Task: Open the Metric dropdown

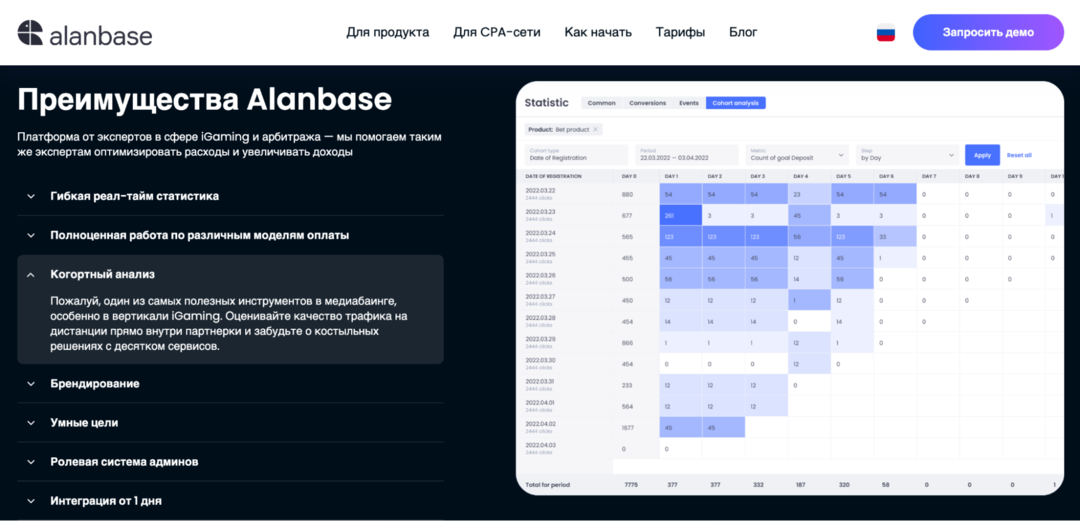Action: (797, 155)
